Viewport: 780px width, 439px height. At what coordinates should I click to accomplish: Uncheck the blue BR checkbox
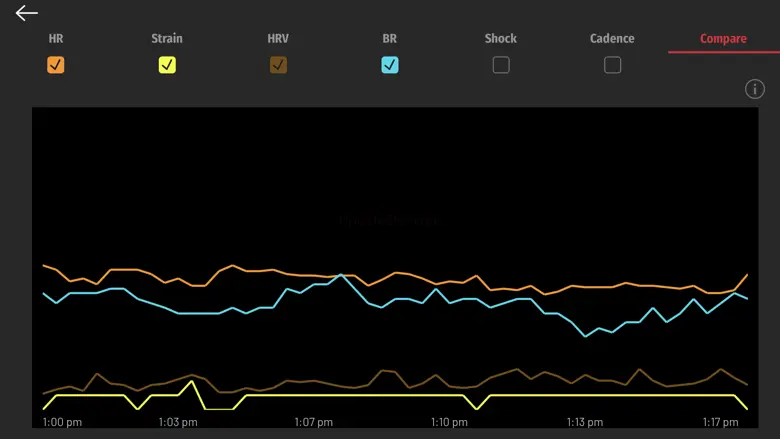[x=390, y=65]
